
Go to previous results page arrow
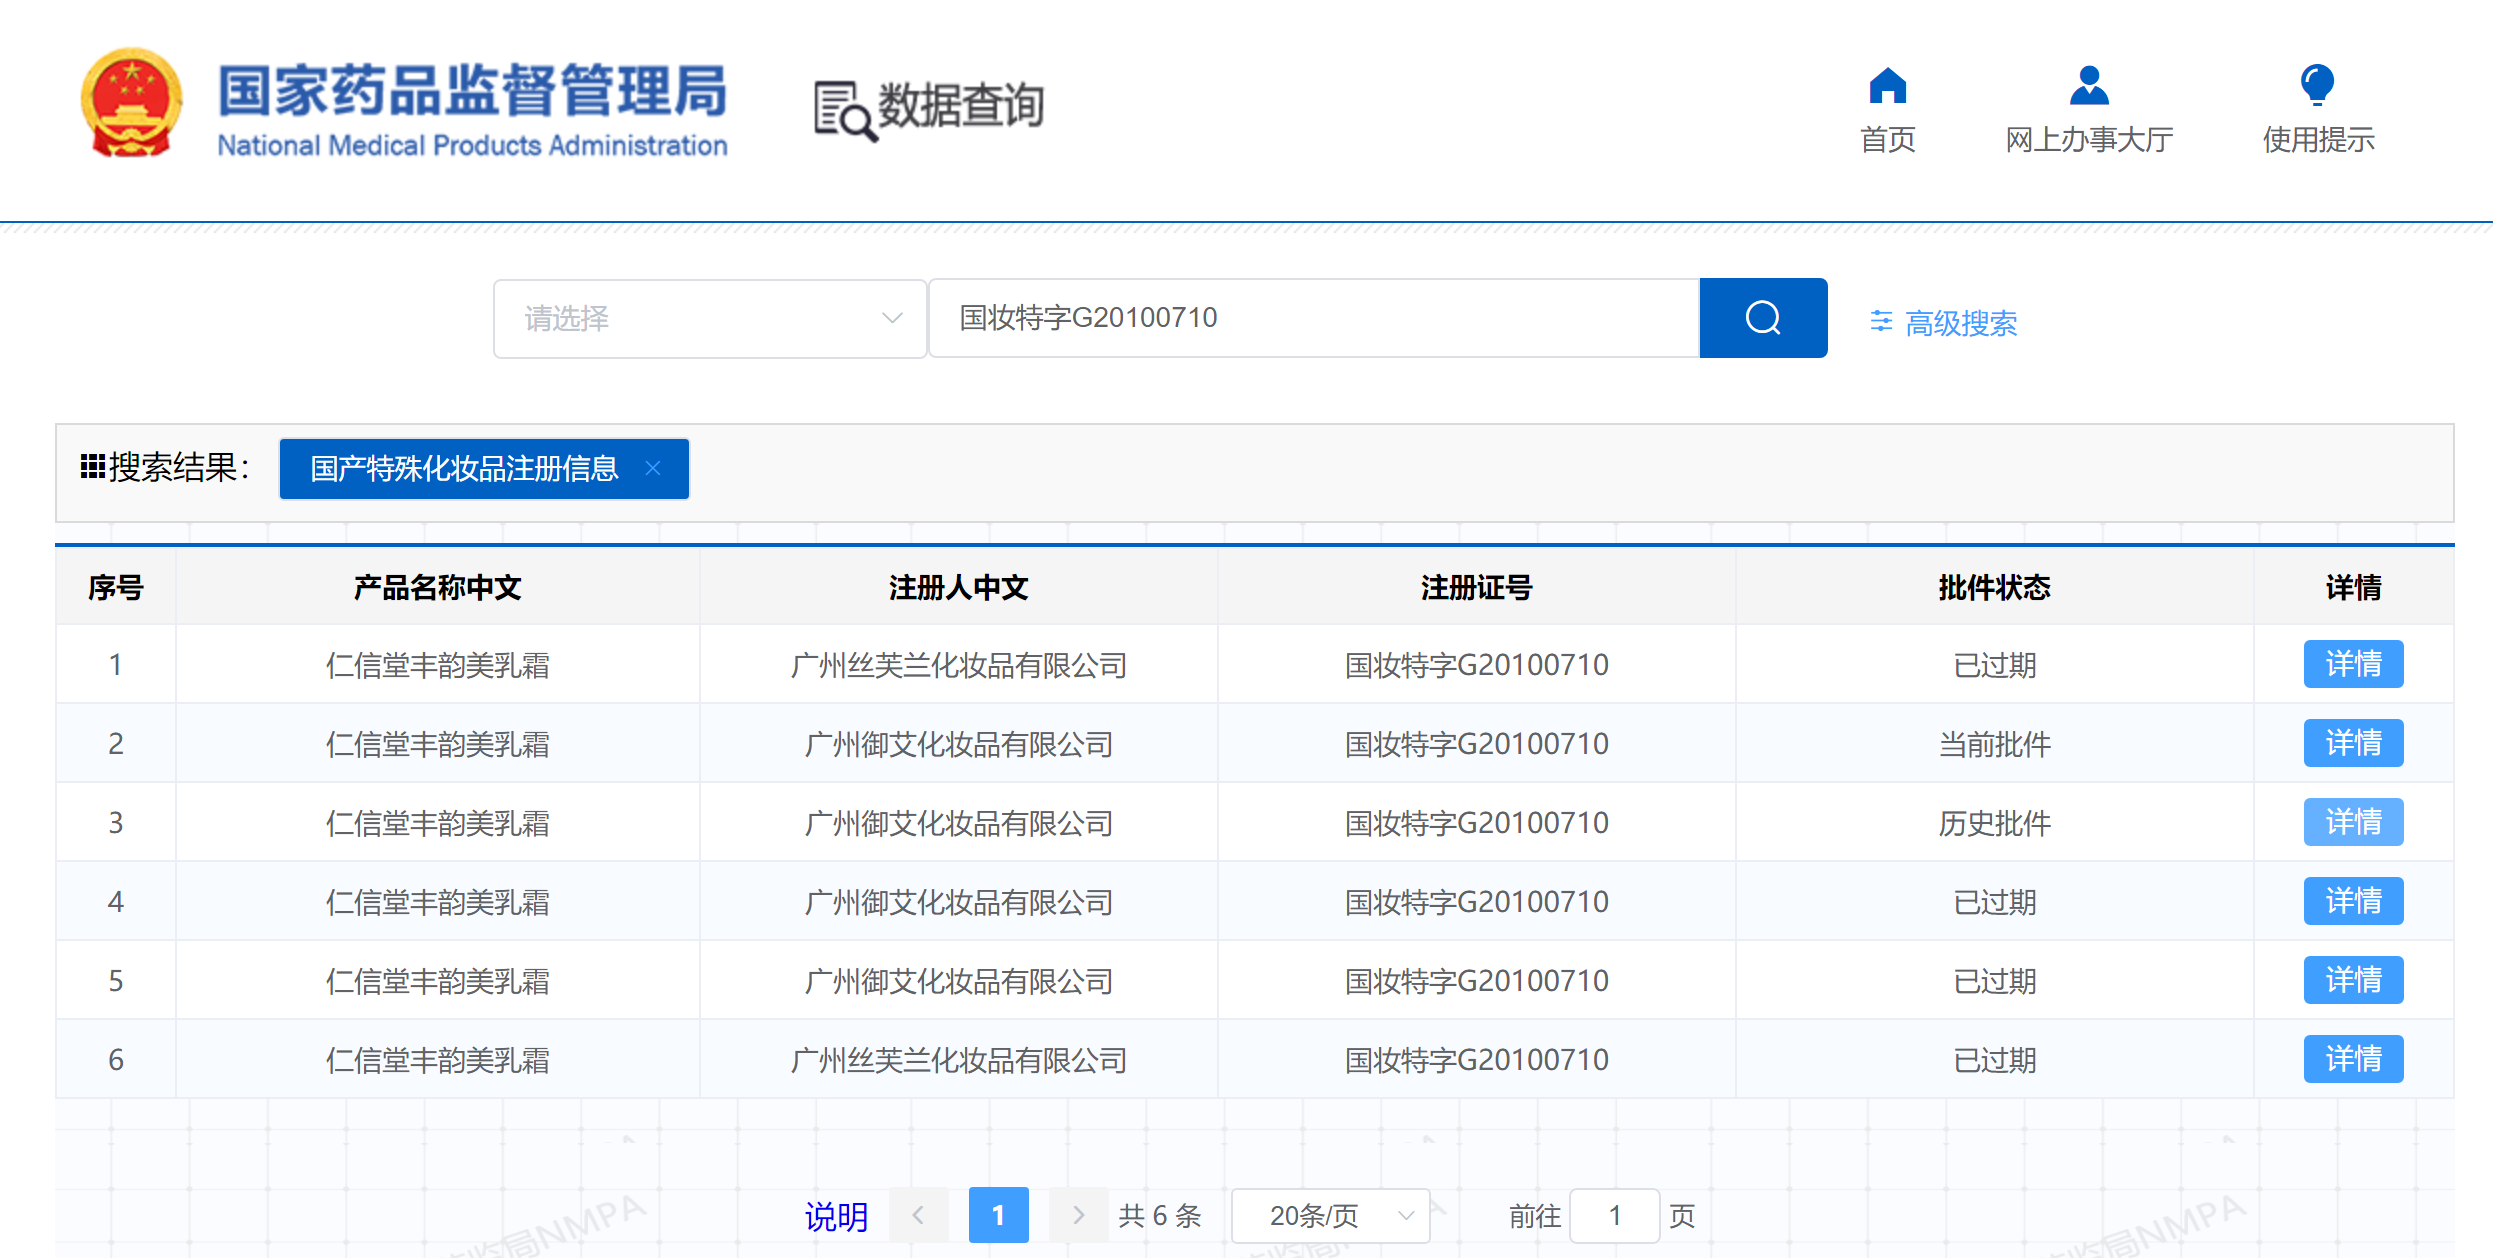(918, 1215)
